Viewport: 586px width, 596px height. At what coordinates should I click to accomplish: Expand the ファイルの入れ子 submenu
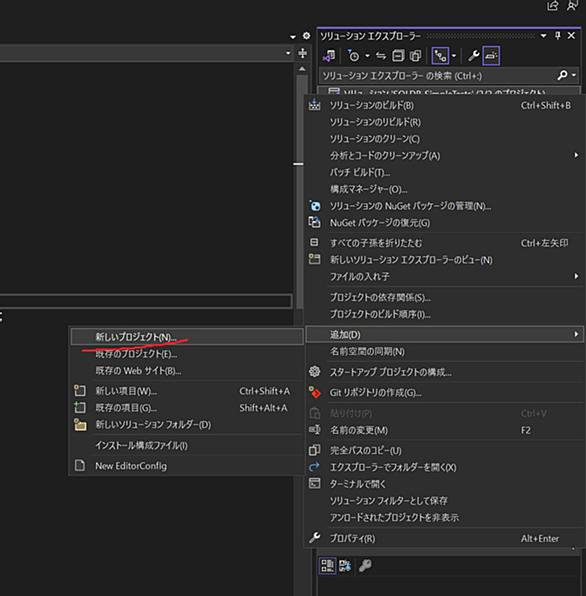coord(445,276)
